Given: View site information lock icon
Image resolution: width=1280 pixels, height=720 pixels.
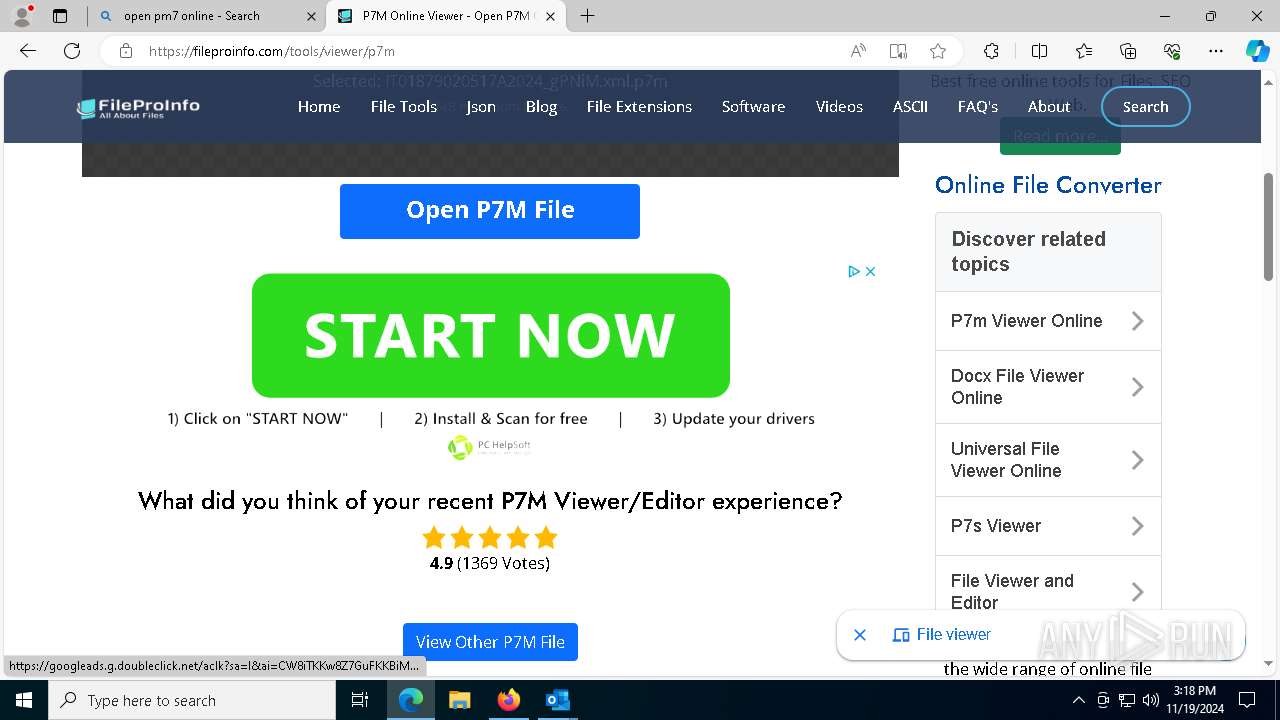Looking at the screenshot, I should (126, 51).
